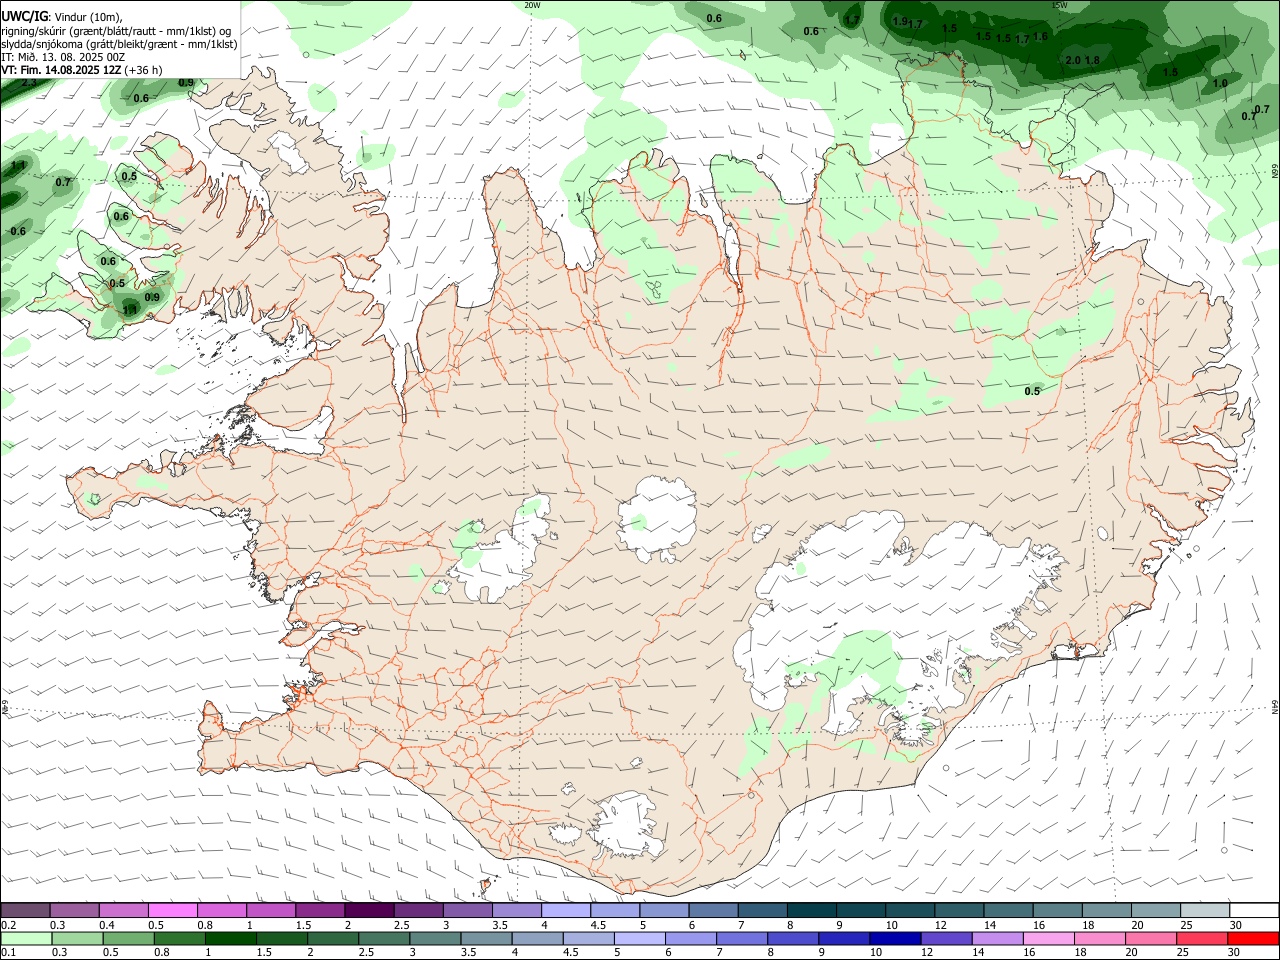
Task: Pick the slate blue swatch labeled 6, upper row
Action: [x=713, y=911]
